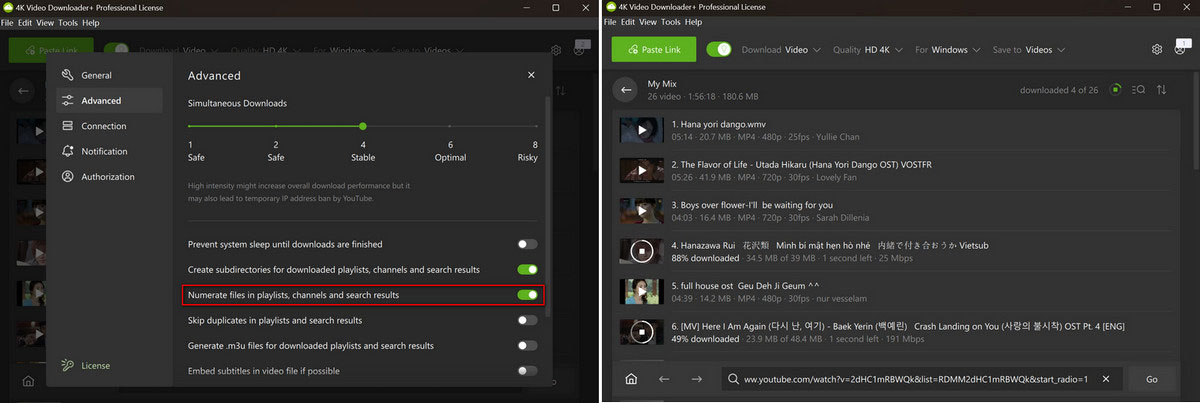Set simultaneous downloads to 8 Risky
This screenshot has height=403, width=1200.
point(536,126)
